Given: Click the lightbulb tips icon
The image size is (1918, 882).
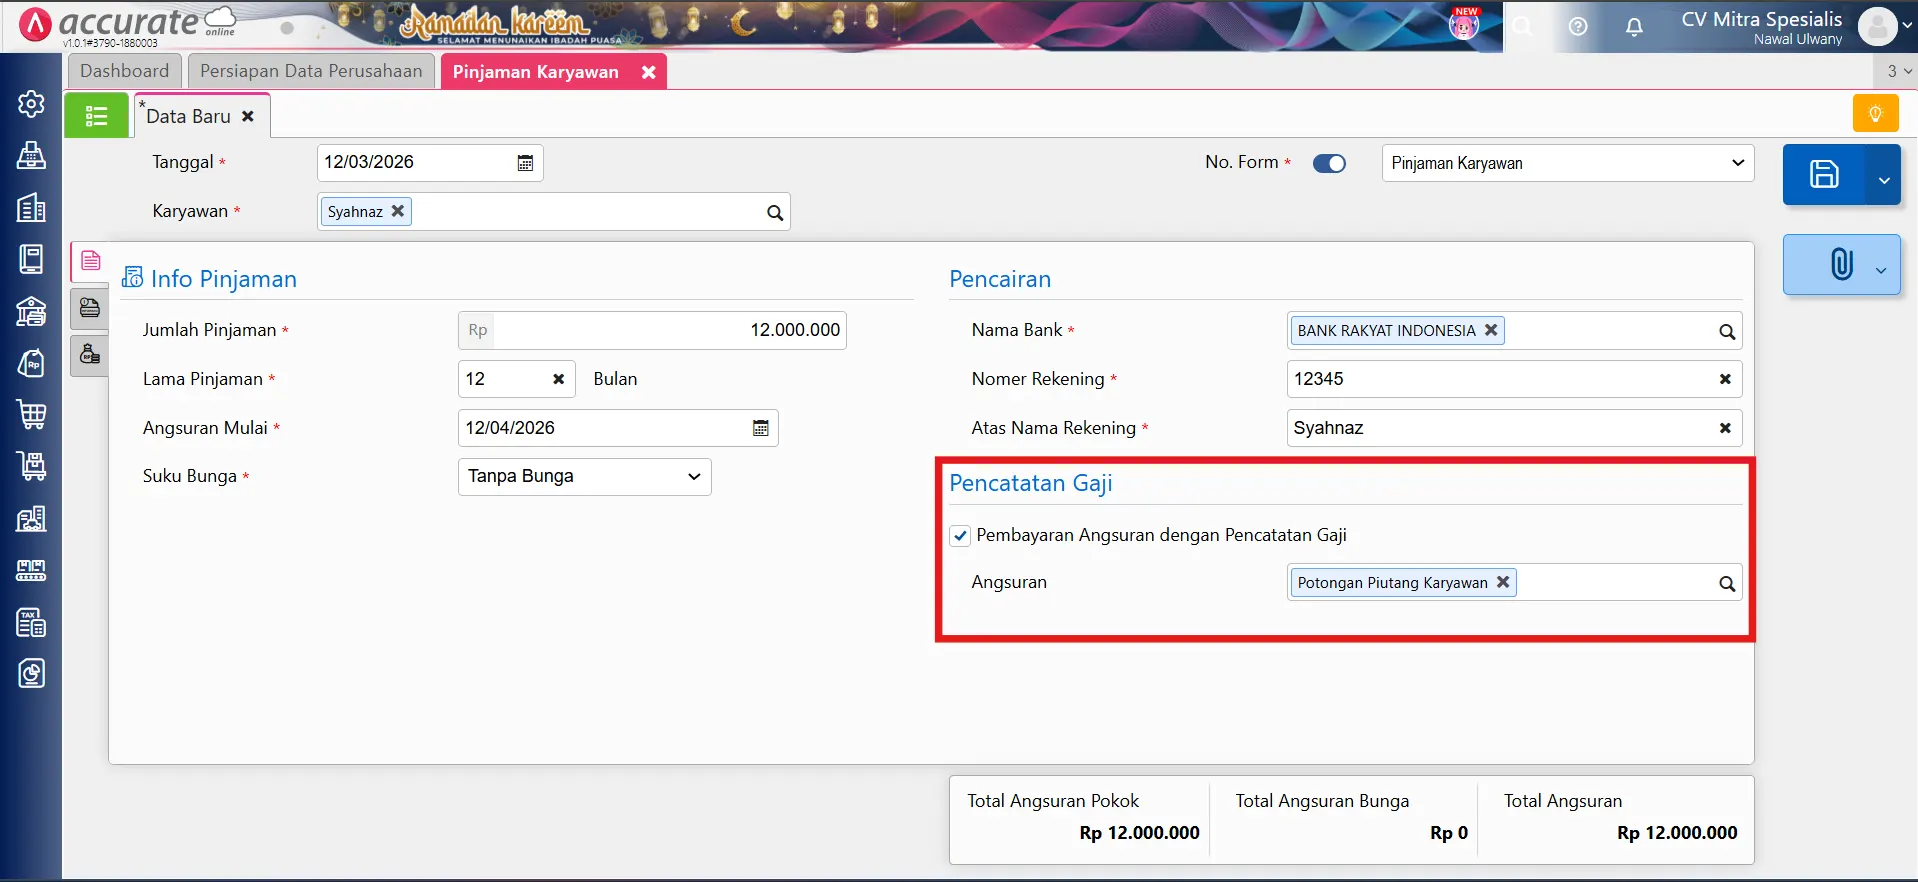Looking at the screenshot, I should tap(1875, 114).
